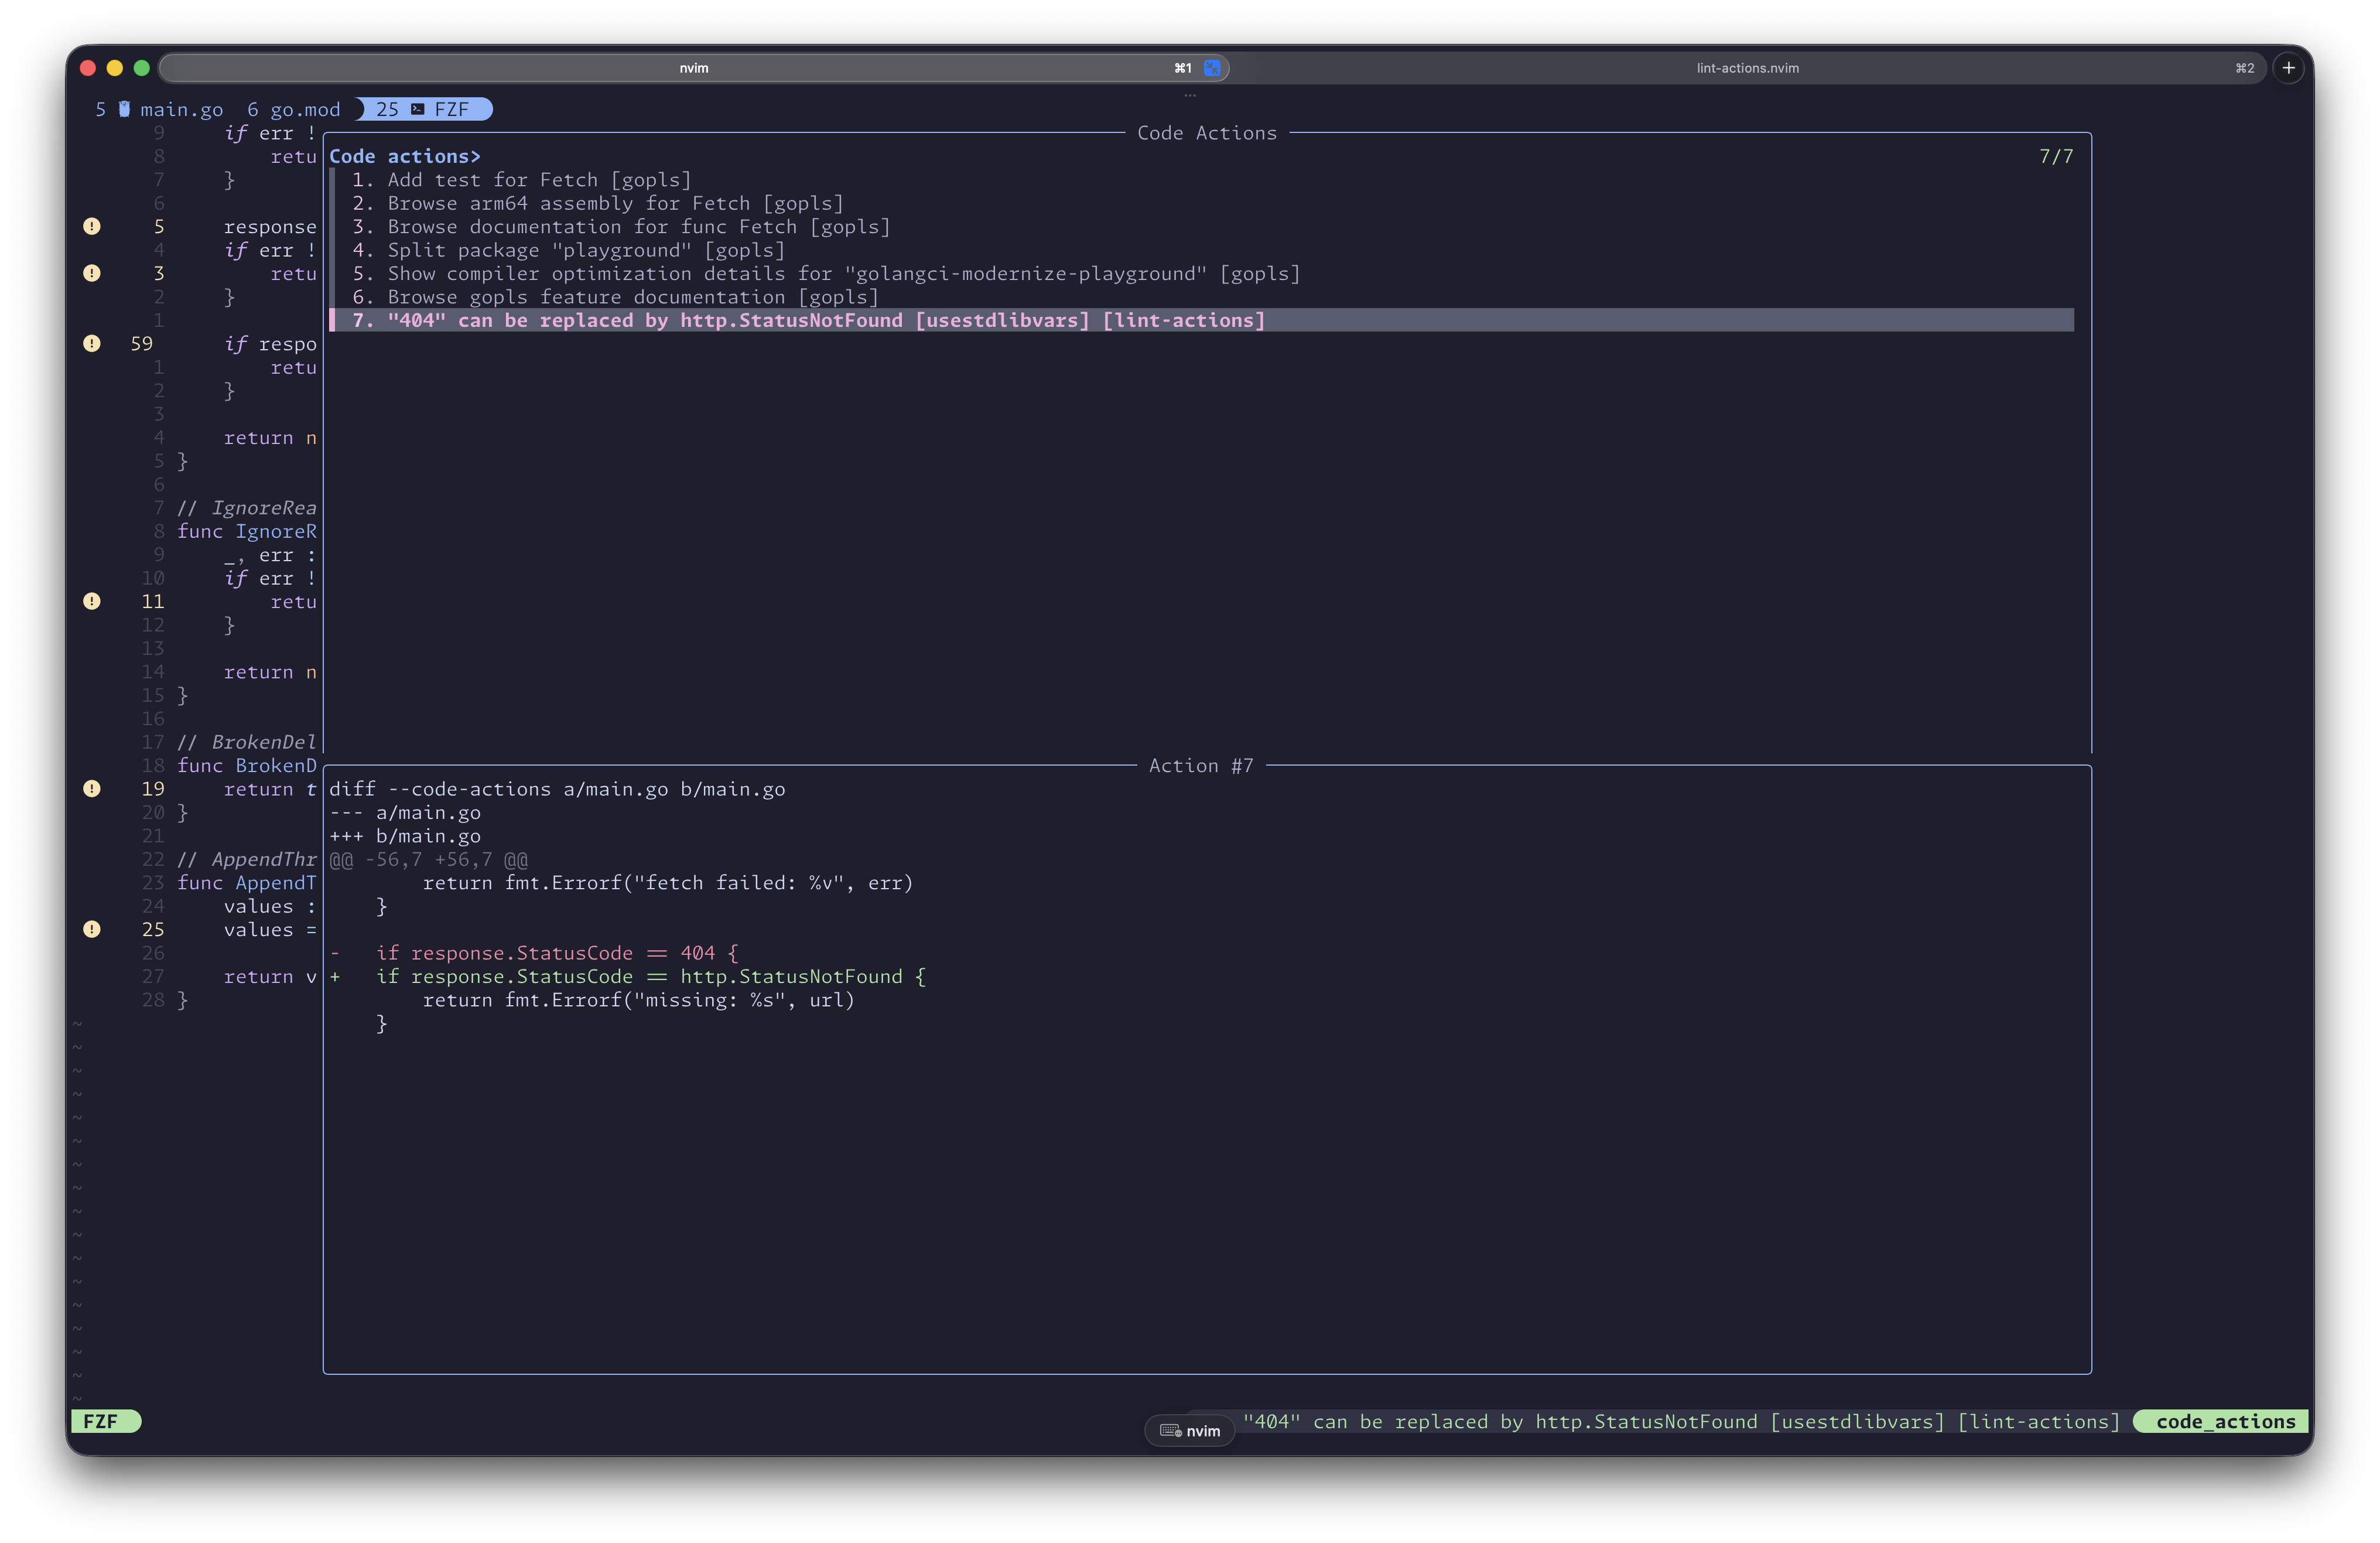Click the diagnostic warning icon on line 11
This screenshot has width=2380, height=1543.
(x=92, y=601)
